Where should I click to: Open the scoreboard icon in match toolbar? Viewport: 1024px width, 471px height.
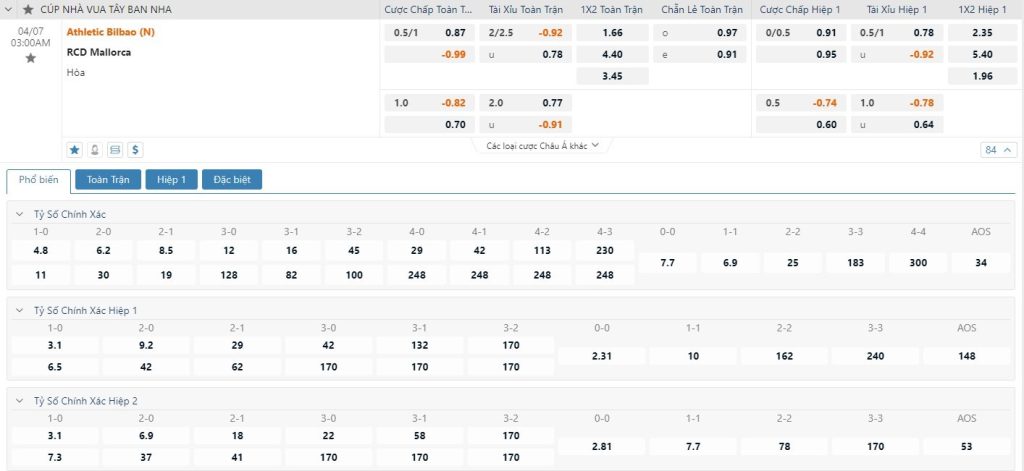pos(115,150)
